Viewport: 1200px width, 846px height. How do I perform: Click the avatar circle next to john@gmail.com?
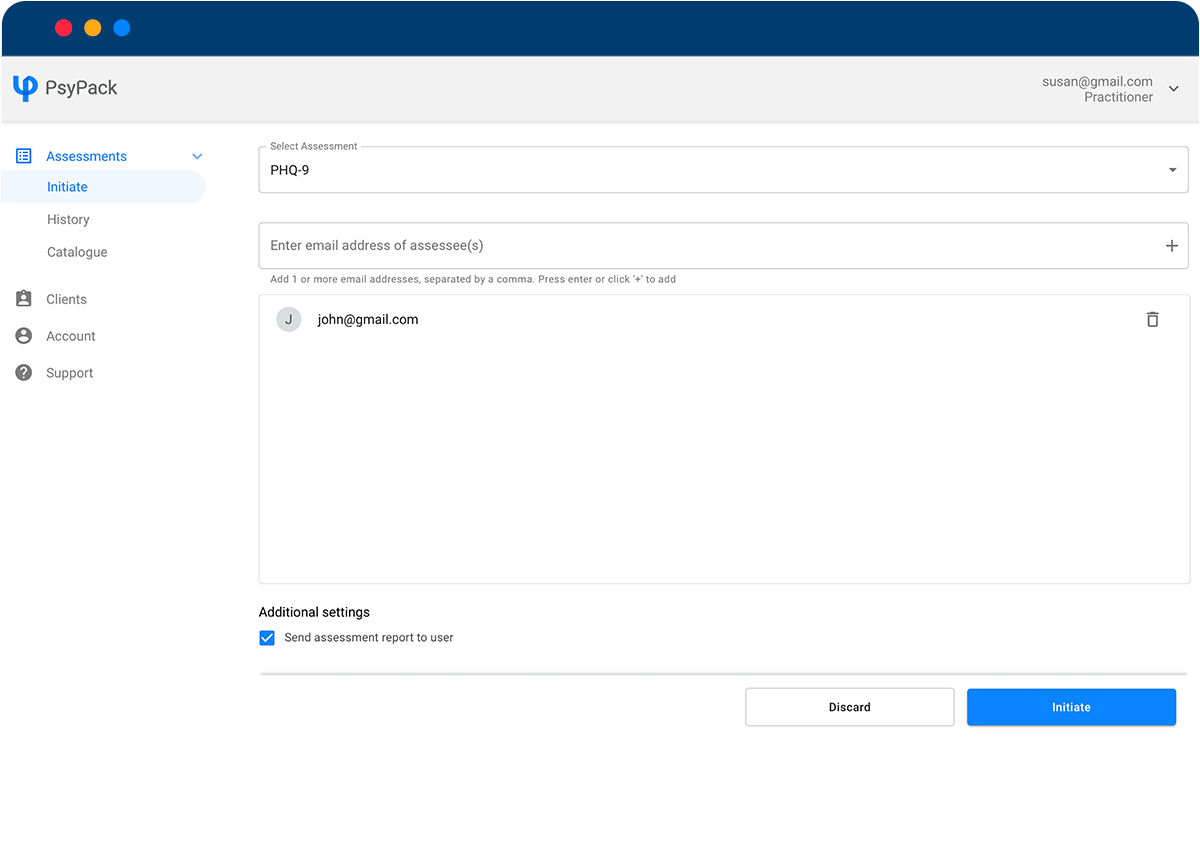288,318
